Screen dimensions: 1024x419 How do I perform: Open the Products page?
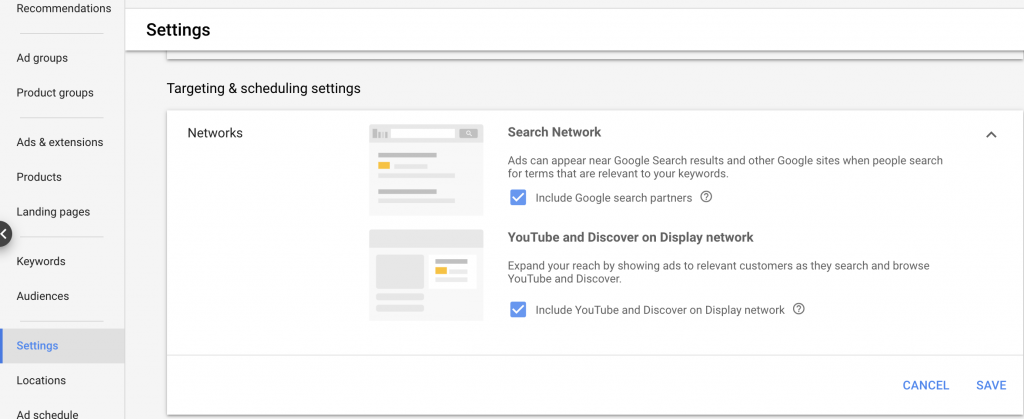39,177
